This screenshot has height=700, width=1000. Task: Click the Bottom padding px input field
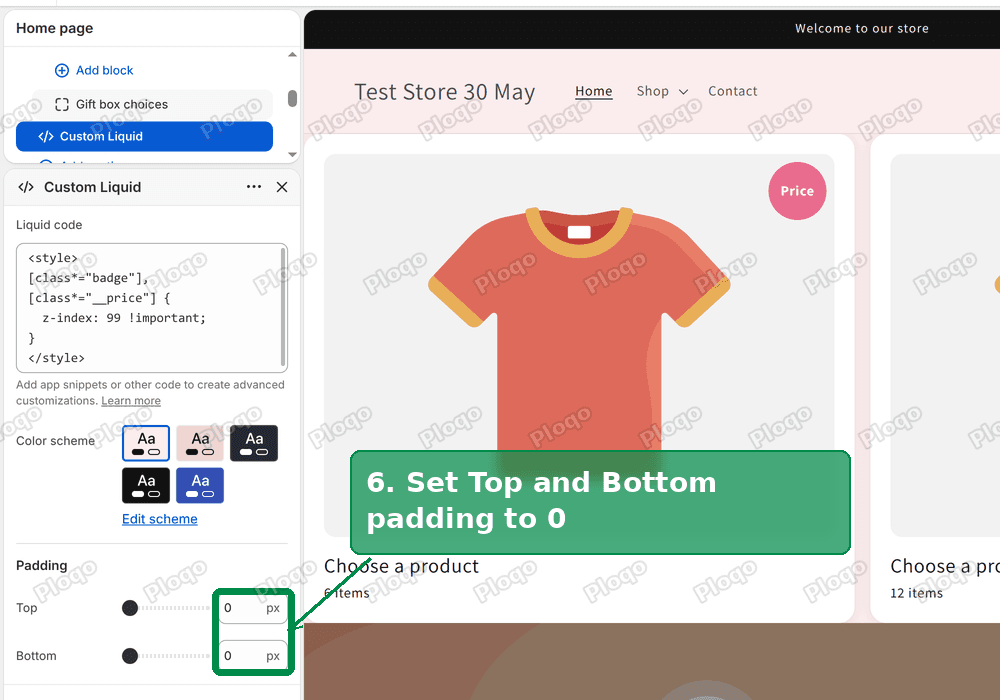253,656
